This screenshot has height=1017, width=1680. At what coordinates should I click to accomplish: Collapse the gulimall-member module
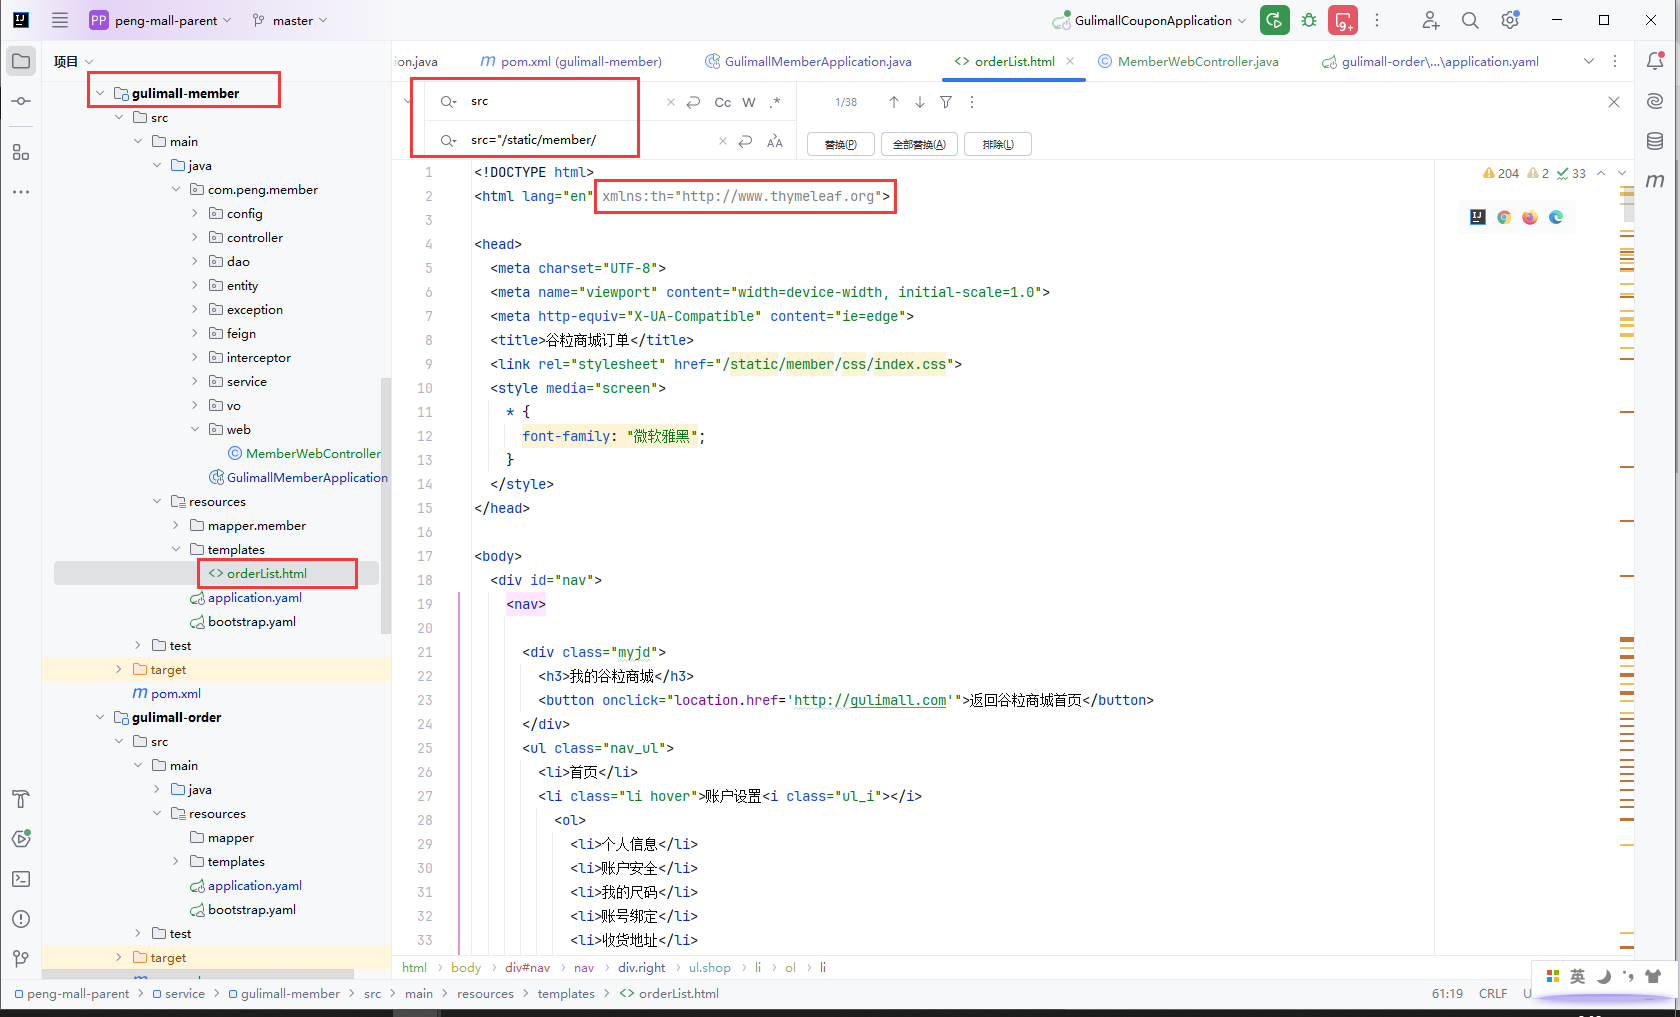point(100,93)
